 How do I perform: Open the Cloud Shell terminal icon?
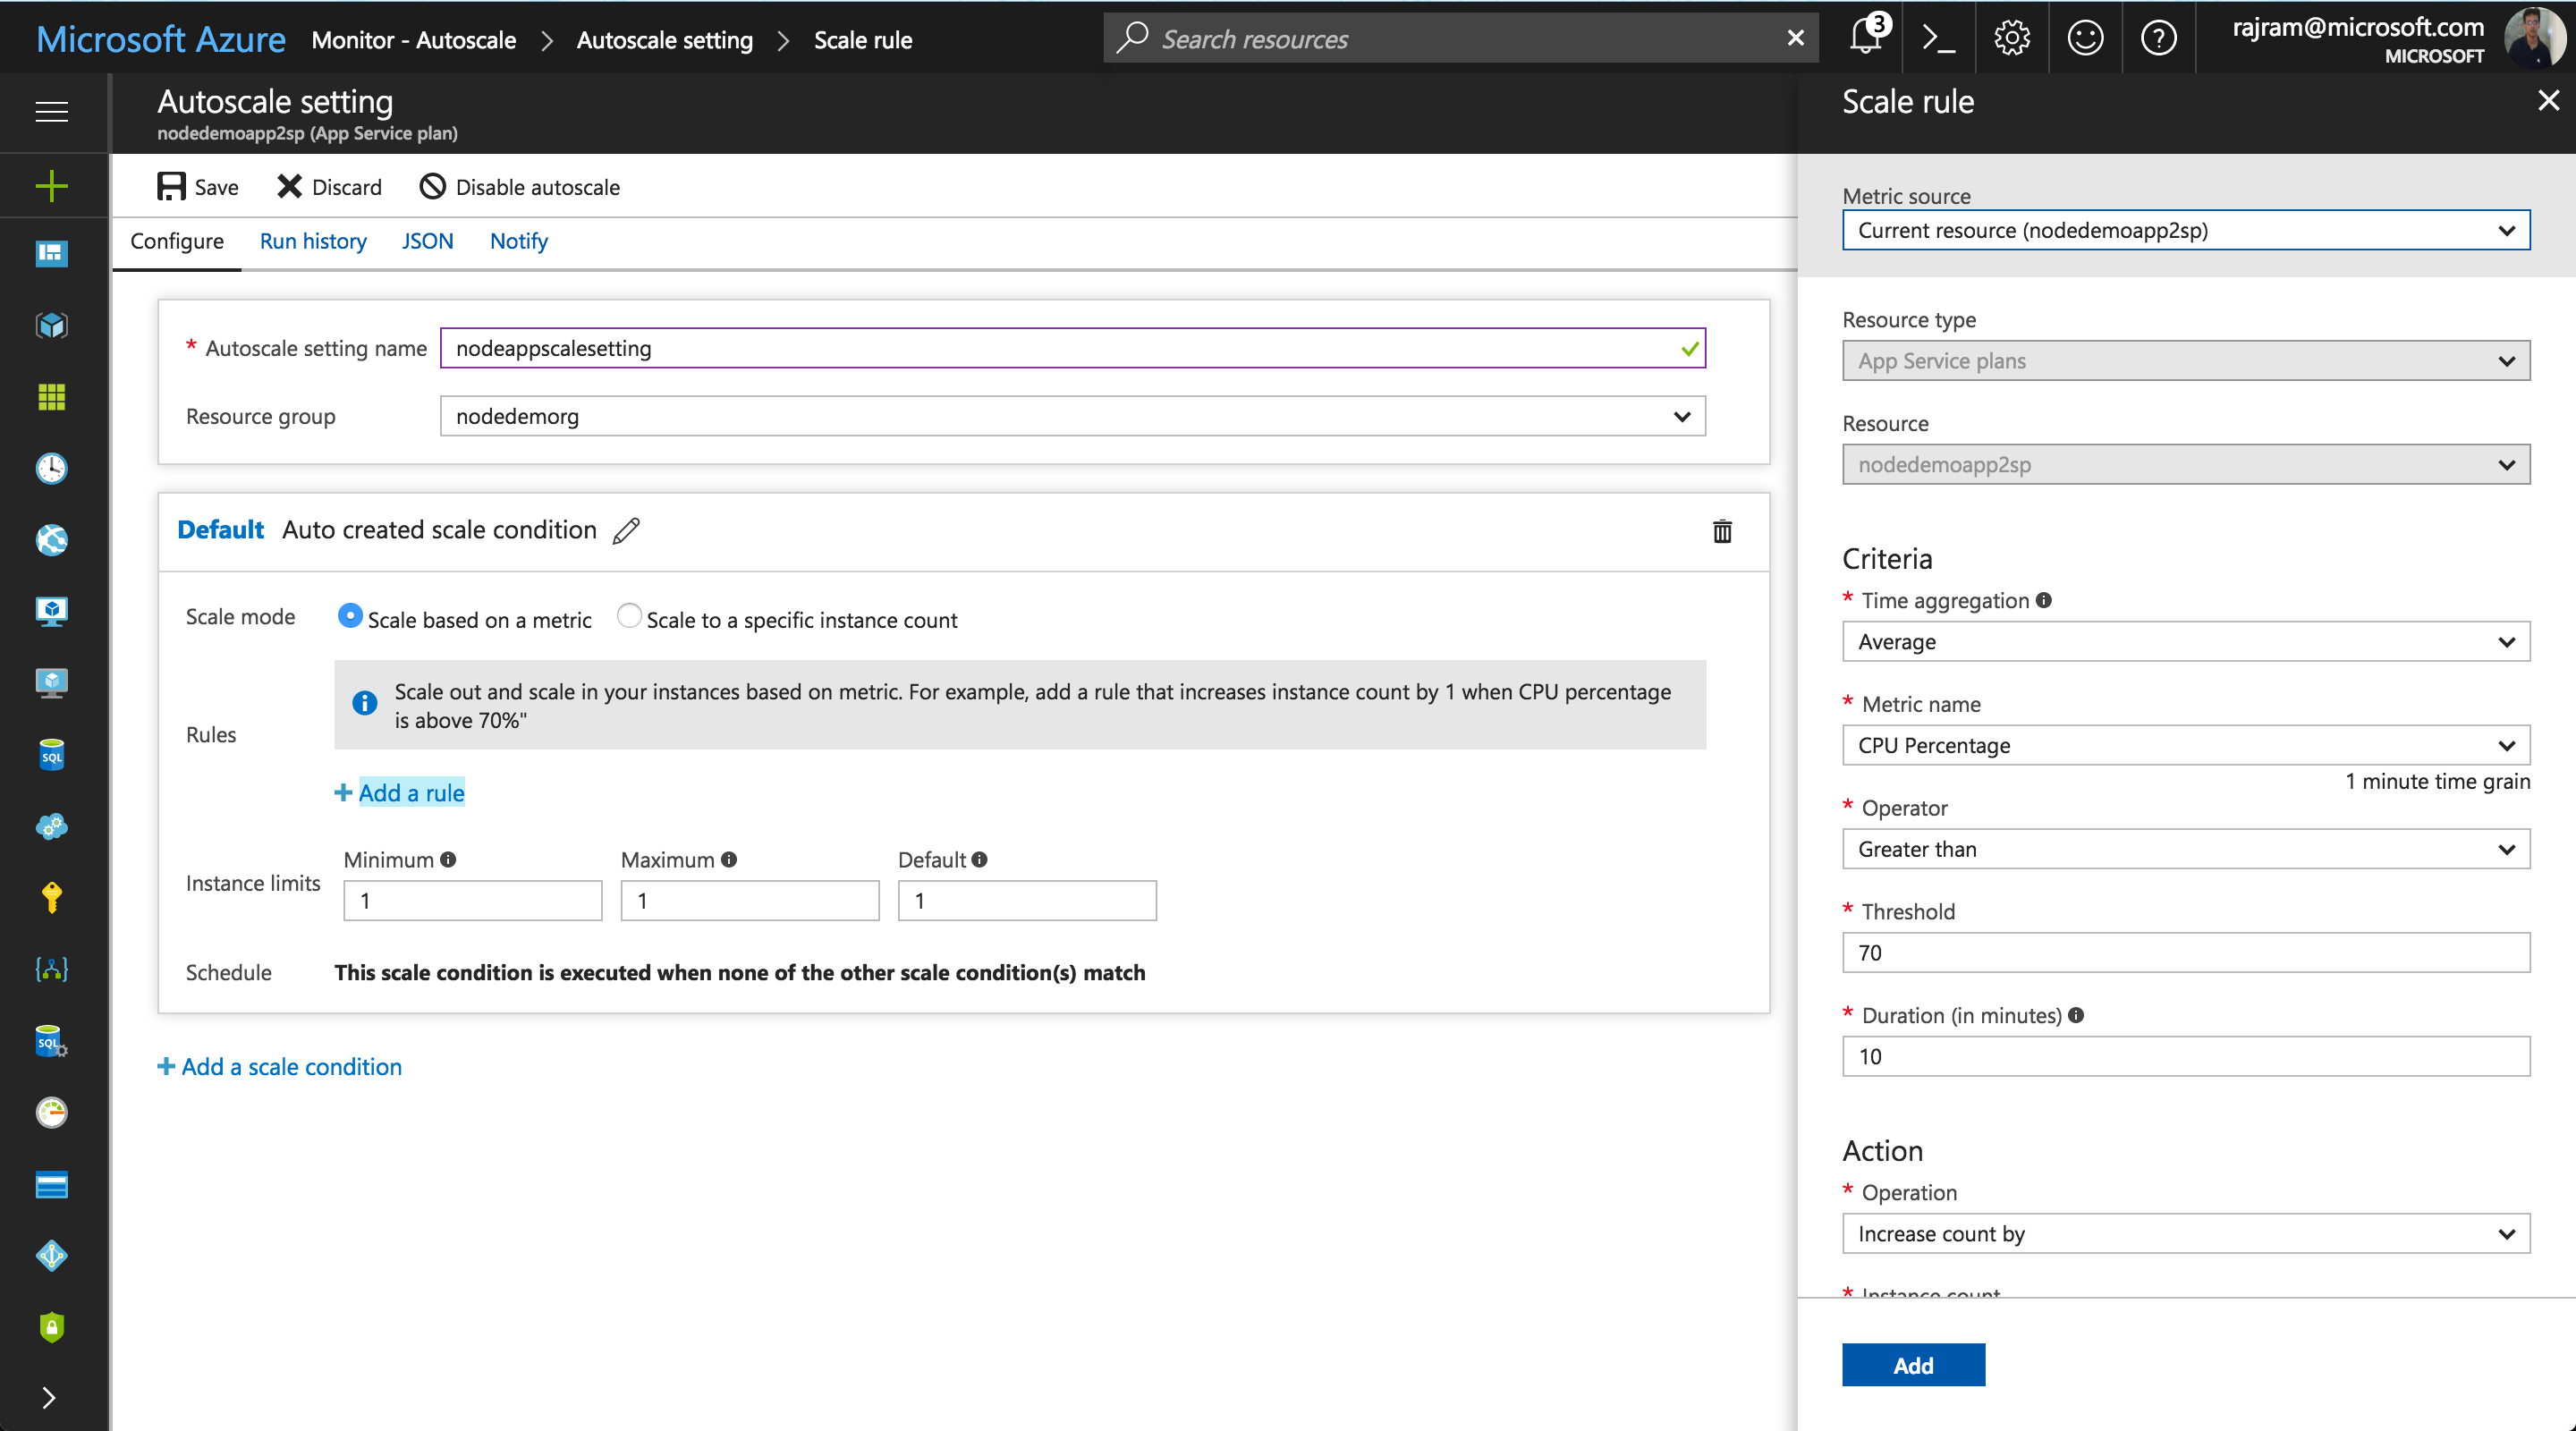(x=1938, y=38)
